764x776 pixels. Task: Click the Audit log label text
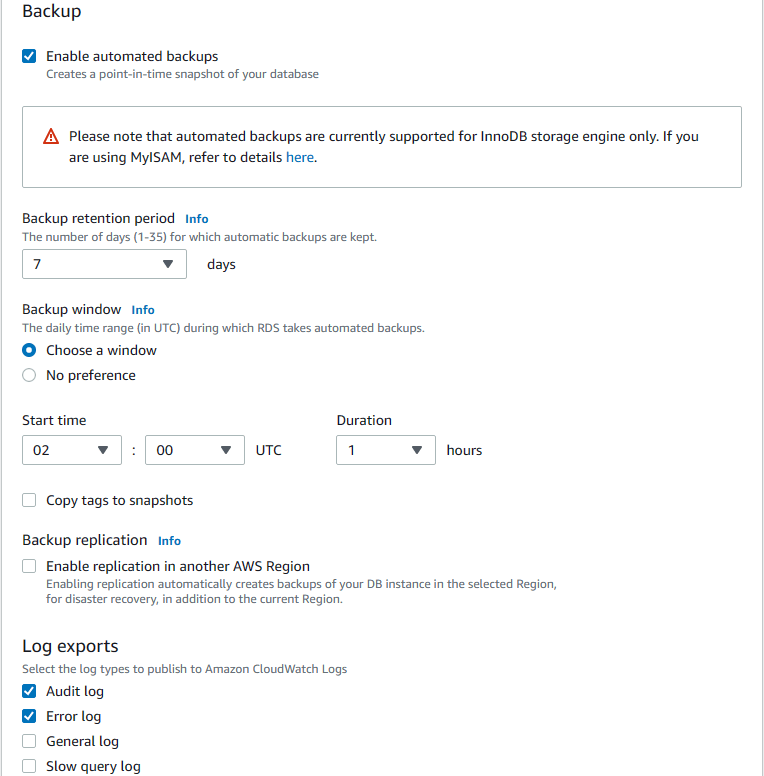point(75,691)
